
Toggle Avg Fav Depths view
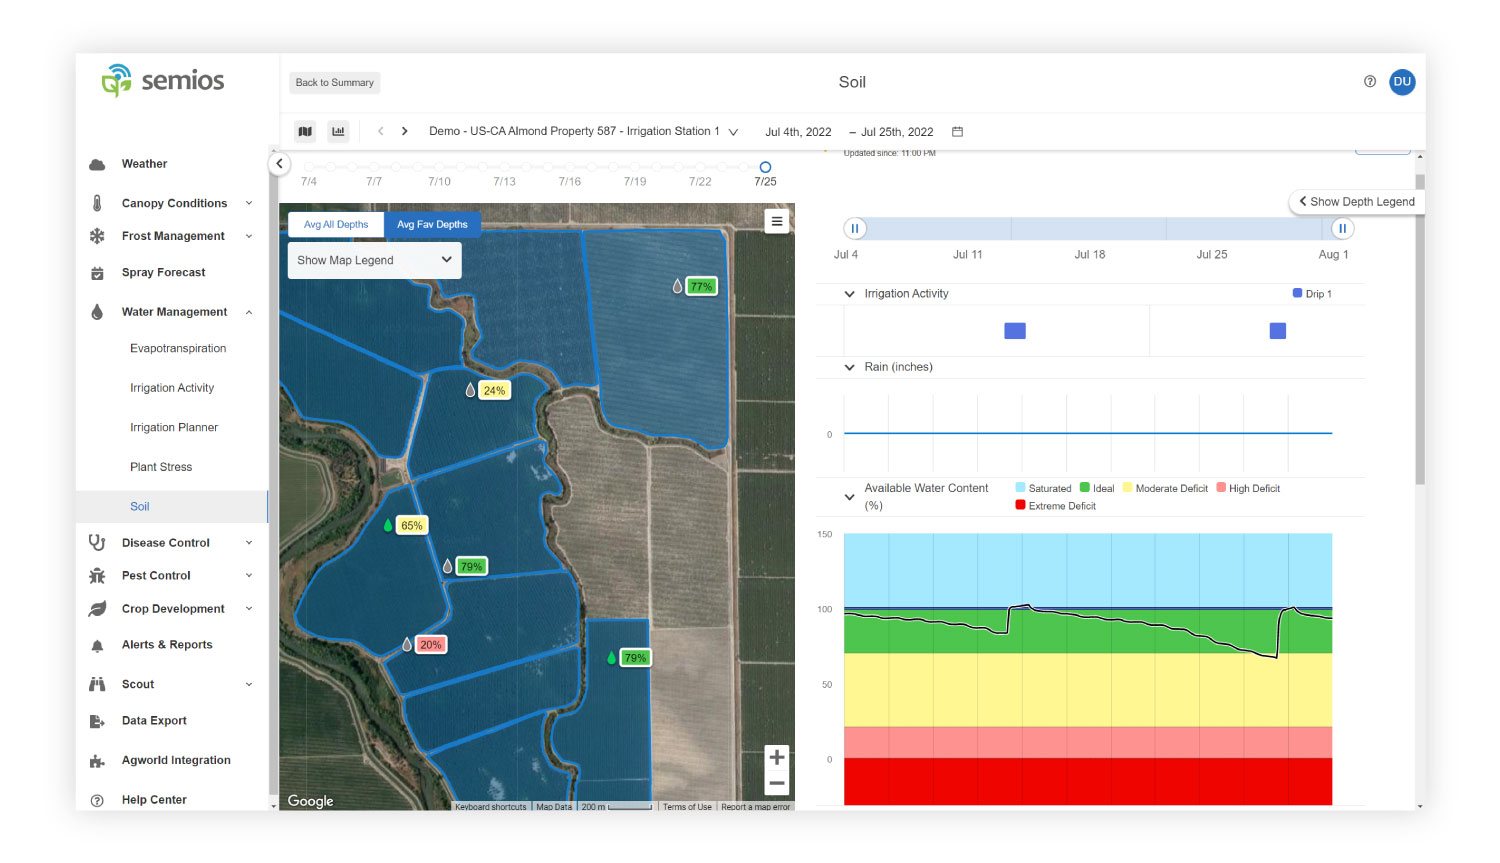click(432, 225)
